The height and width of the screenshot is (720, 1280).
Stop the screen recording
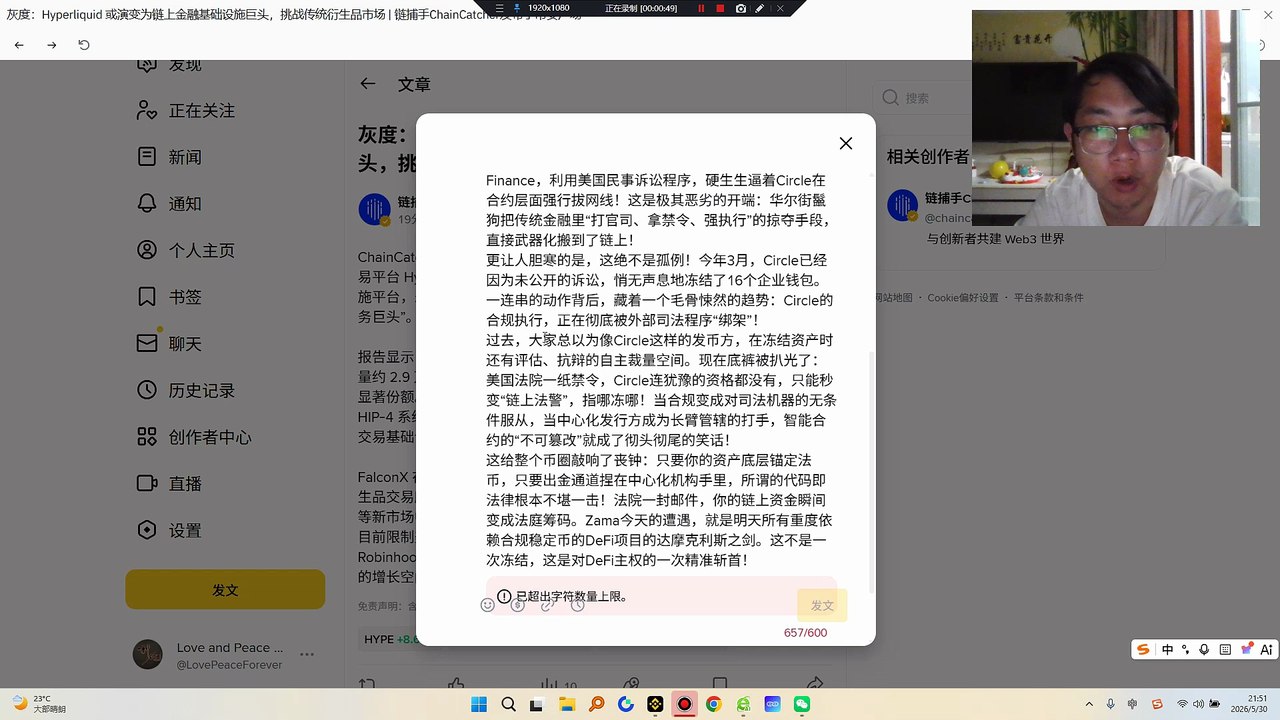pyautogui.click(x=720, y=8)
